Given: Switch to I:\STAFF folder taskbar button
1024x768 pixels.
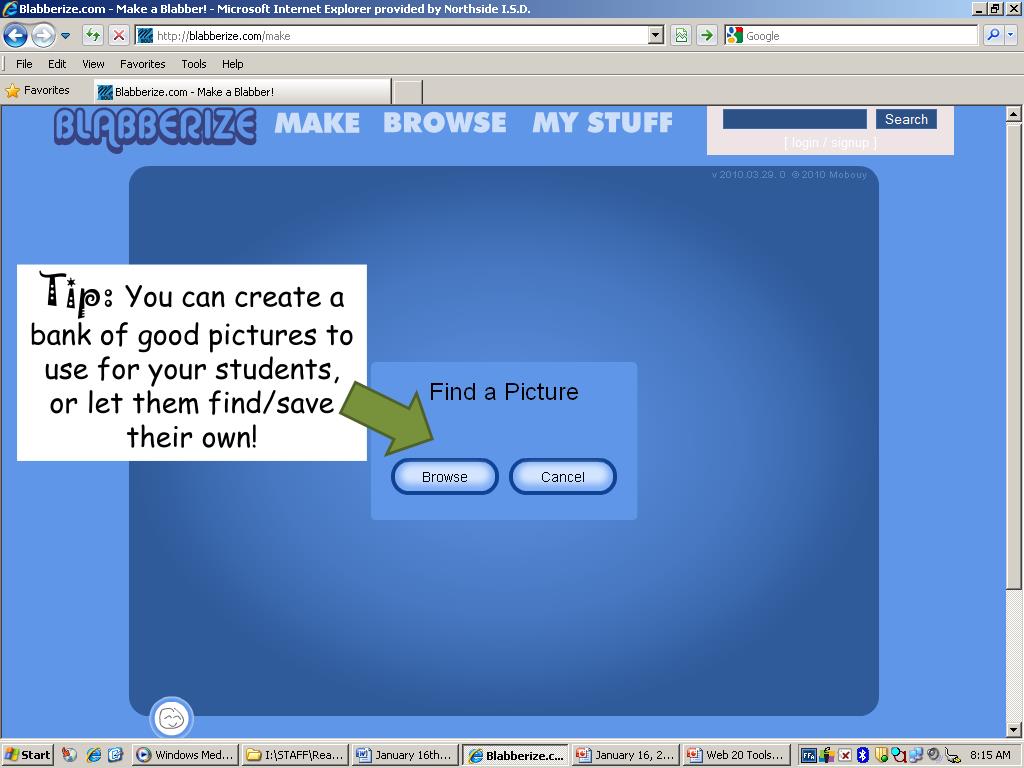Looking at the screenshot, I should (295, 755).
